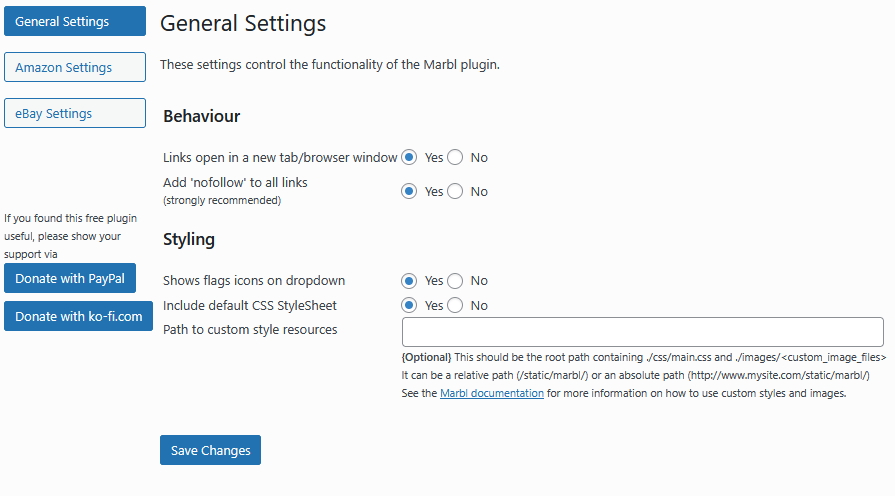Select Yes for default CSS StyleSheet
The height and width of the screenshot is (496, 895).
409,305
